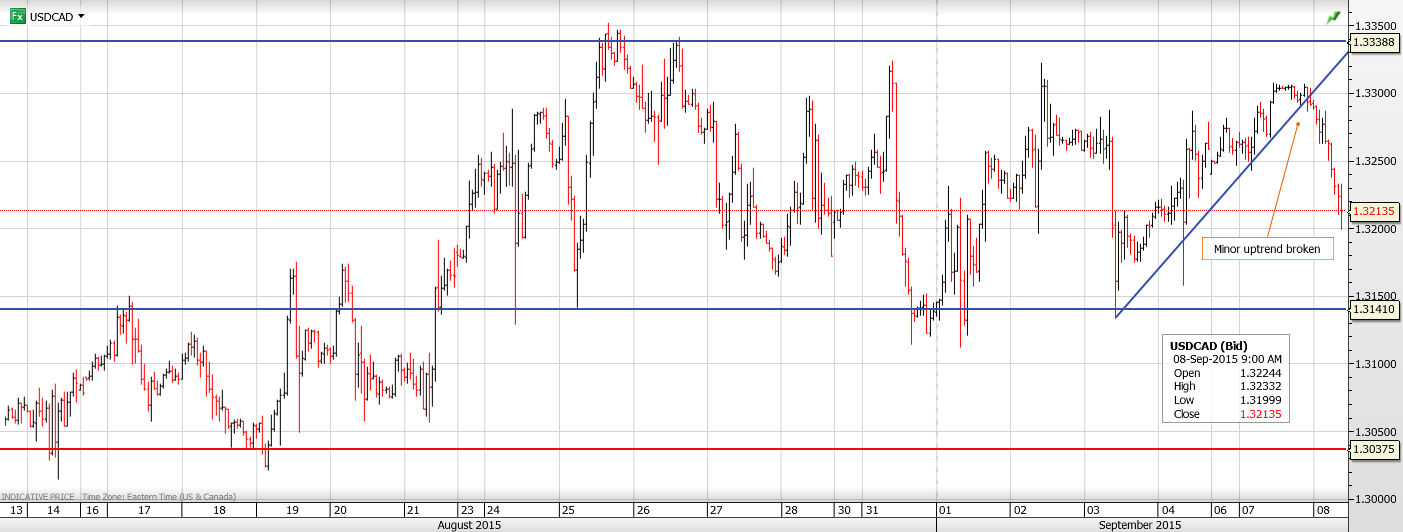Click the "August 2015" month label
This screenshot has height=532, width=1403.
click(x=469, y=524)
